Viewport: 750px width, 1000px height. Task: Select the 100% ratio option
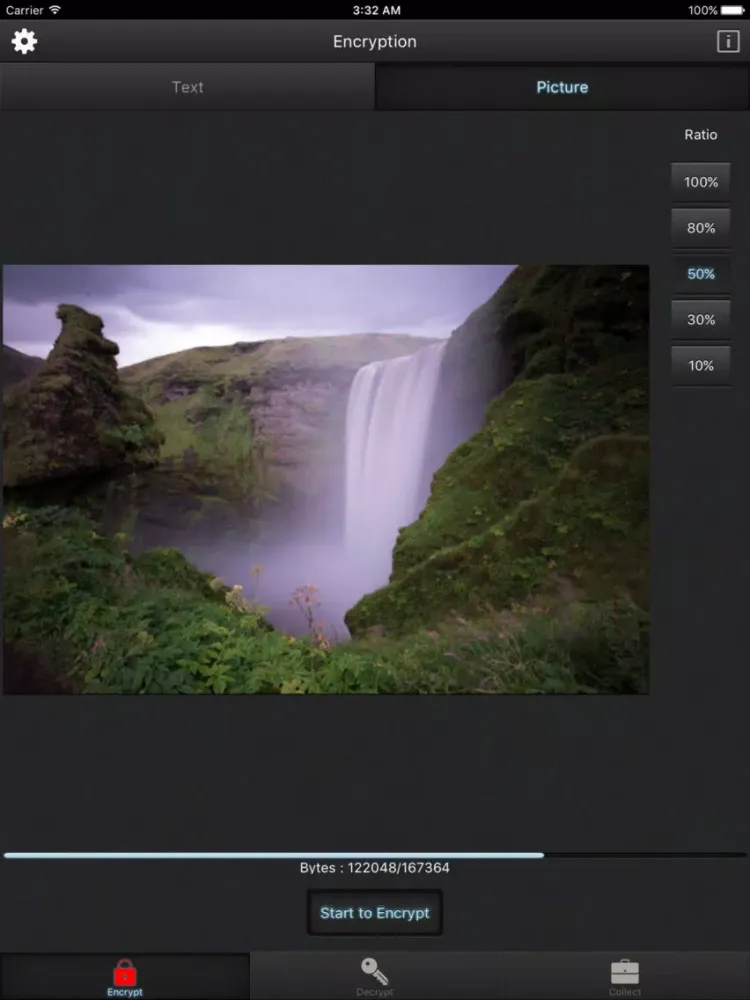tap(701, 182)
